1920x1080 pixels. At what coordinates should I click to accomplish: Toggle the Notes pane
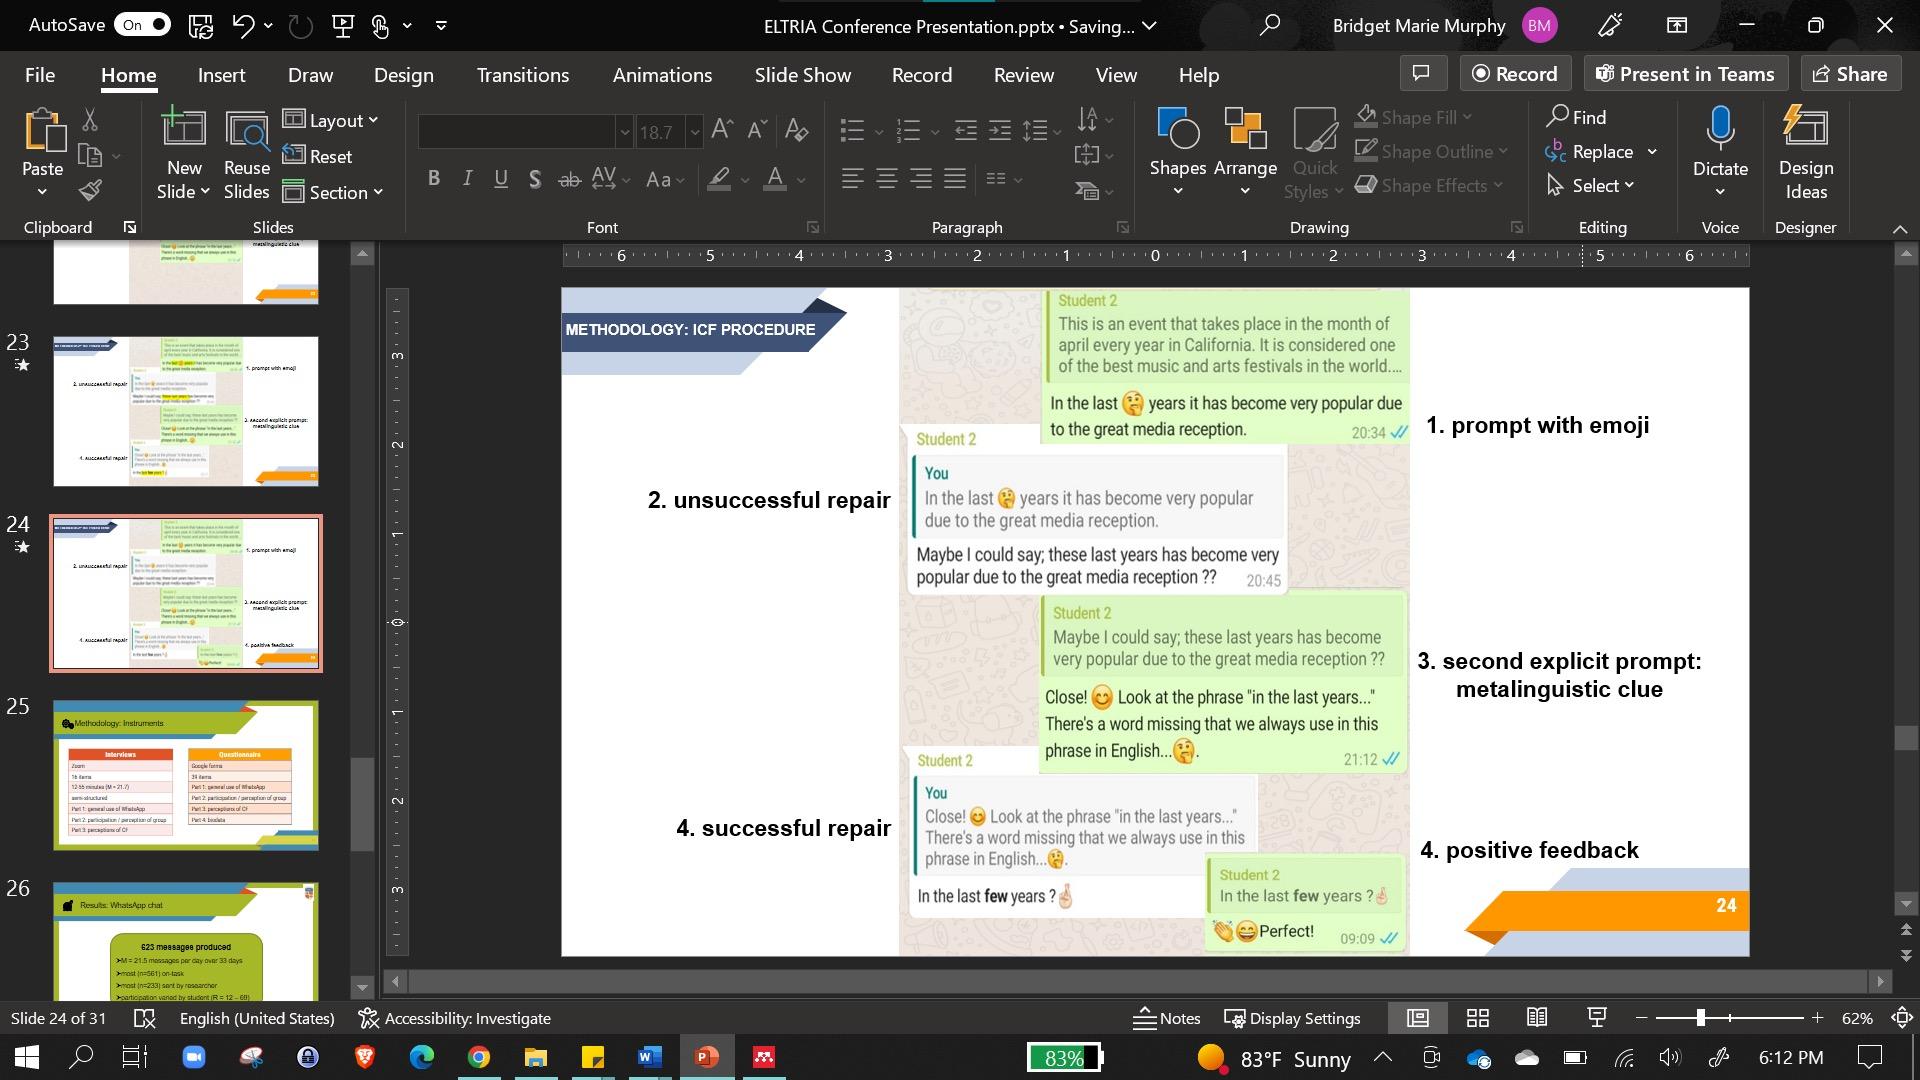coord(1167,1018)
